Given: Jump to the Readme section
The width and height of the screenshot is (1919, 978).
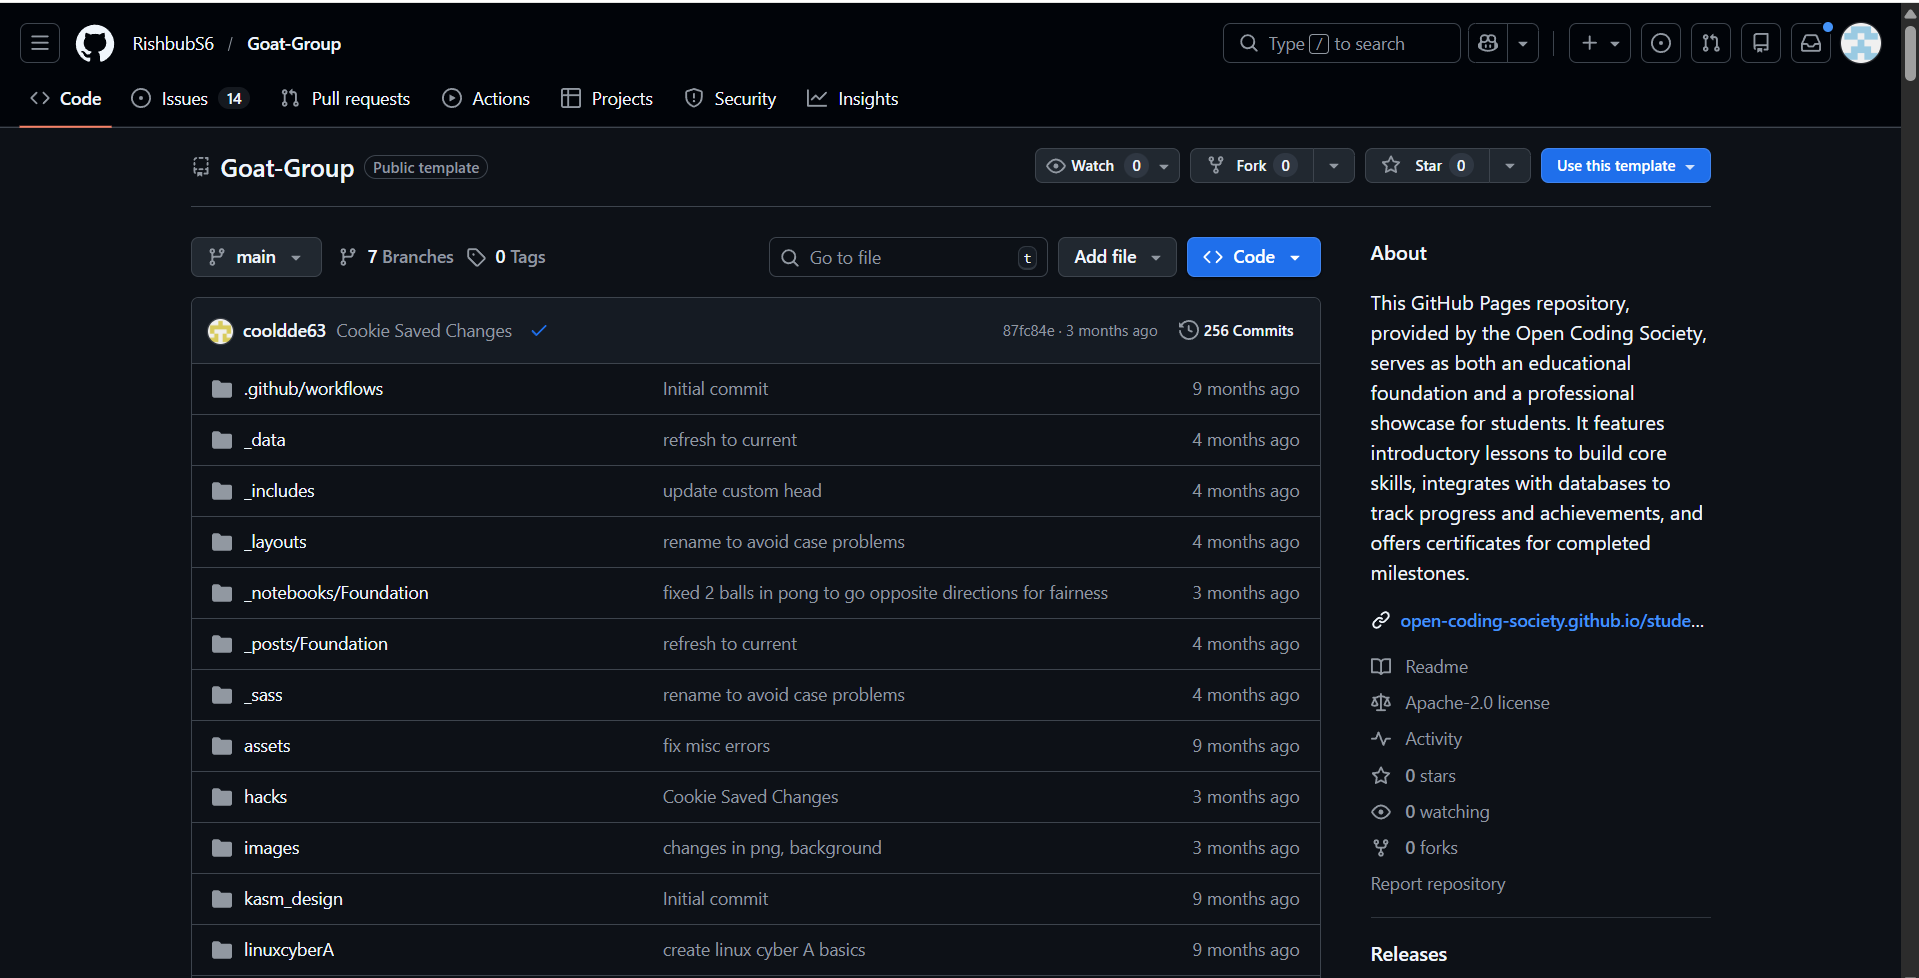Looking at the screenshot, I should pyautogui.click(x=1436, y=667).
